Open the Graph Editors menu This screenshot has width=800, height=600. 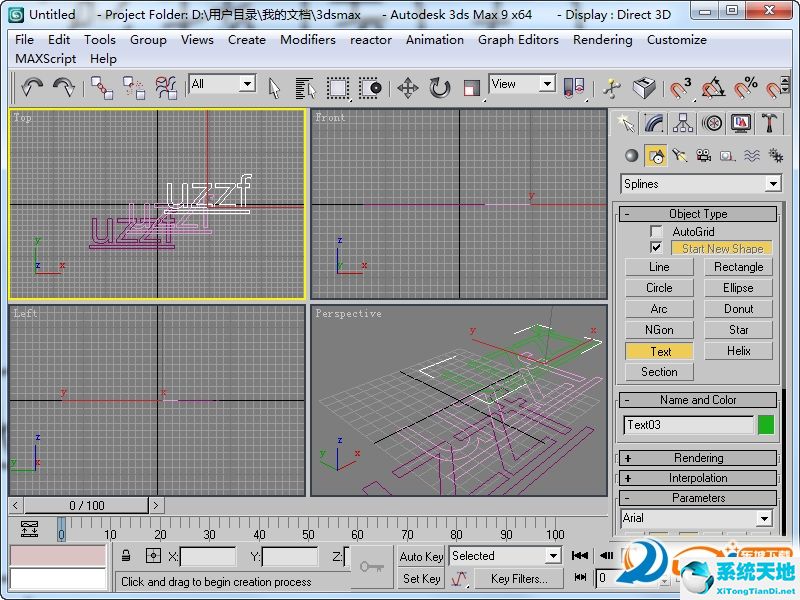coord(518,40)
